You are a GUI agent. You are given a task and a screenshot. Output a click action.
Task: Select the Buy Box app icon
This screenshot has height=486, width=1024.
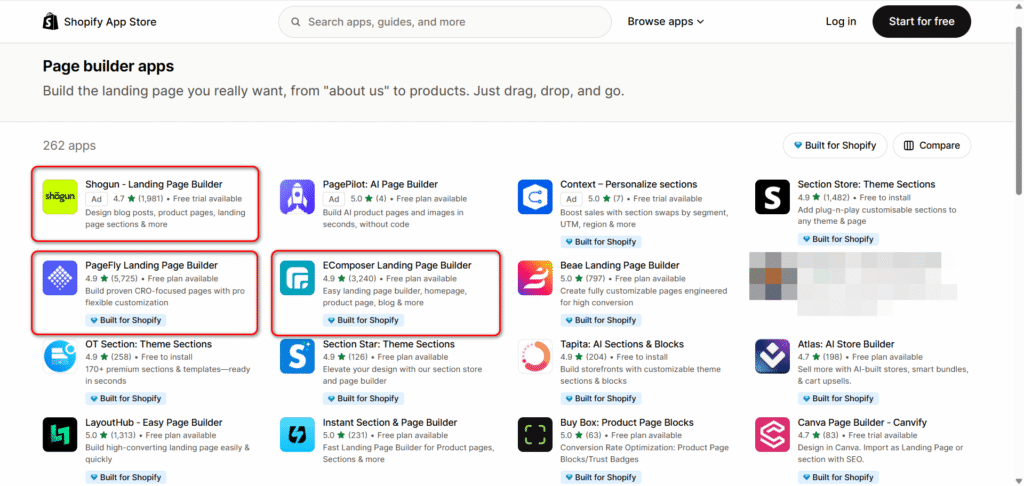tap(536, 435)
